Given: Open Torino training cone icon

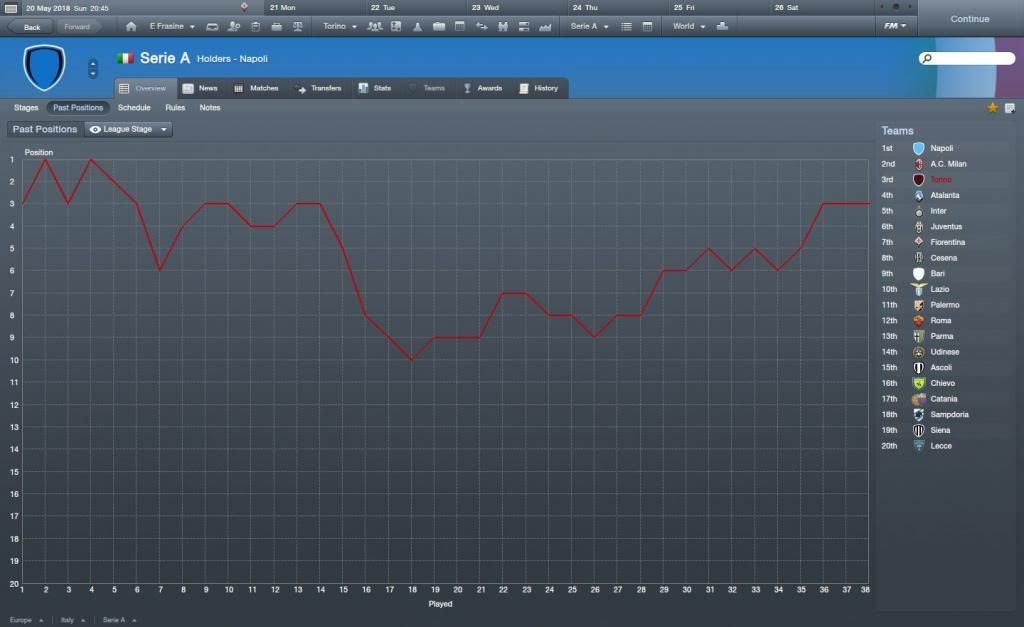Looking at the screenshot, I should 417,27.
